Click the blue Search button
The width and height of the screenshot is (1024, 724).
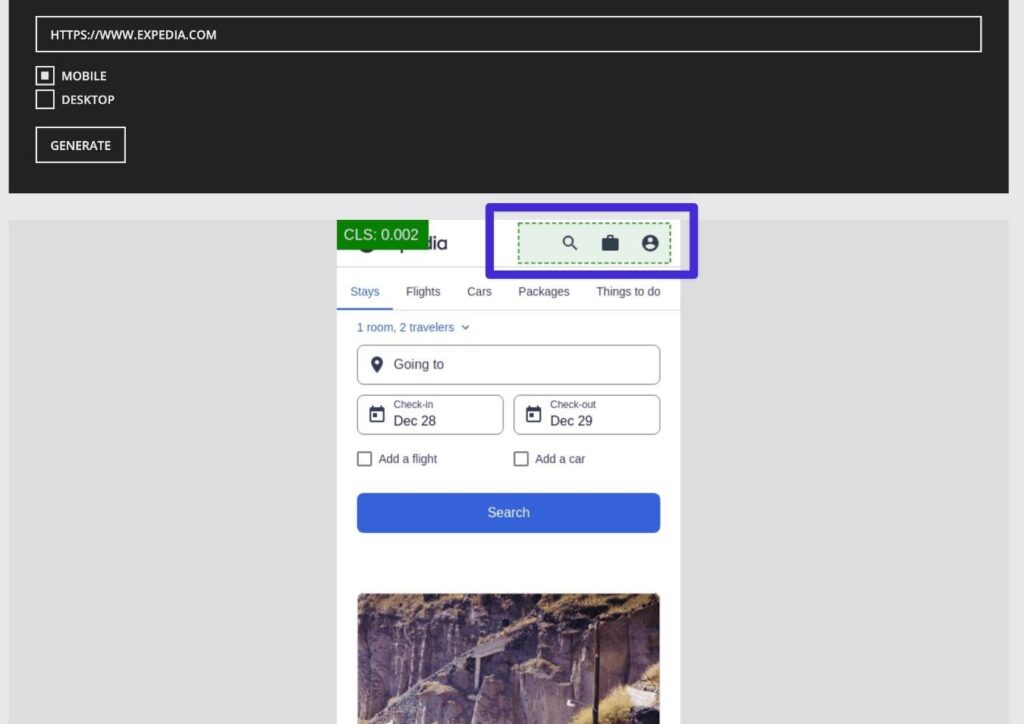(x=508, y=512)
